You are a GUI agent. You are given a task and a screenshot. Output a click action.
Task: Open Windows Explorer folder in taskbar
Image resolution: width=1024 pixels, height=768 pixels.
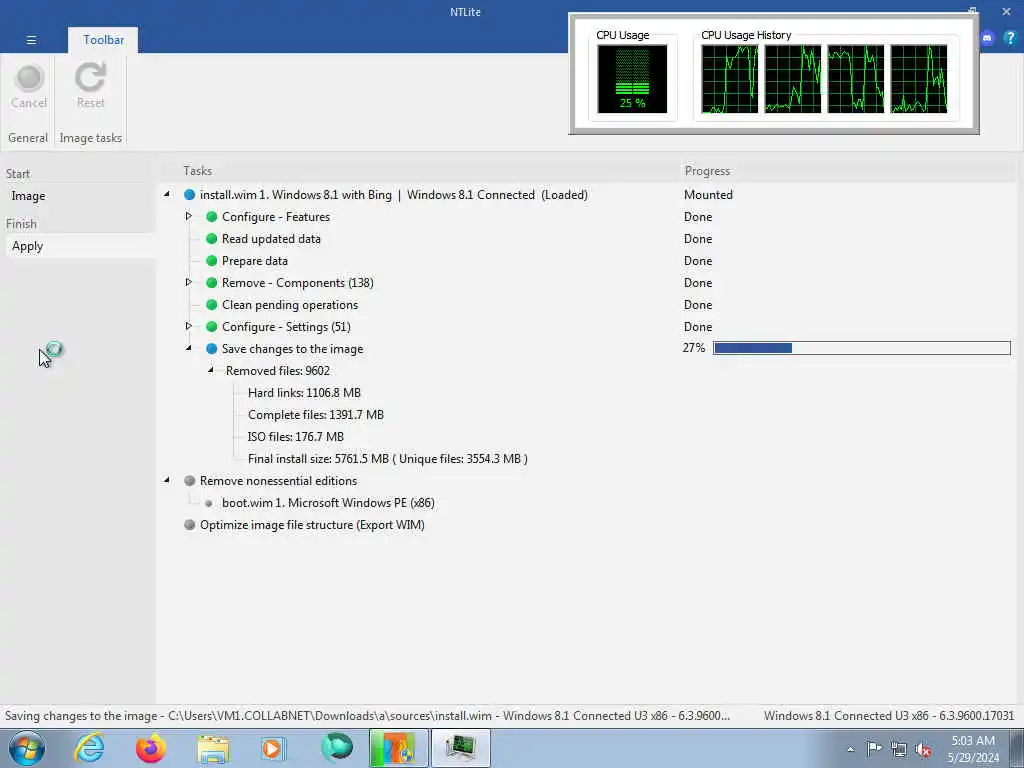click(213, 749)
